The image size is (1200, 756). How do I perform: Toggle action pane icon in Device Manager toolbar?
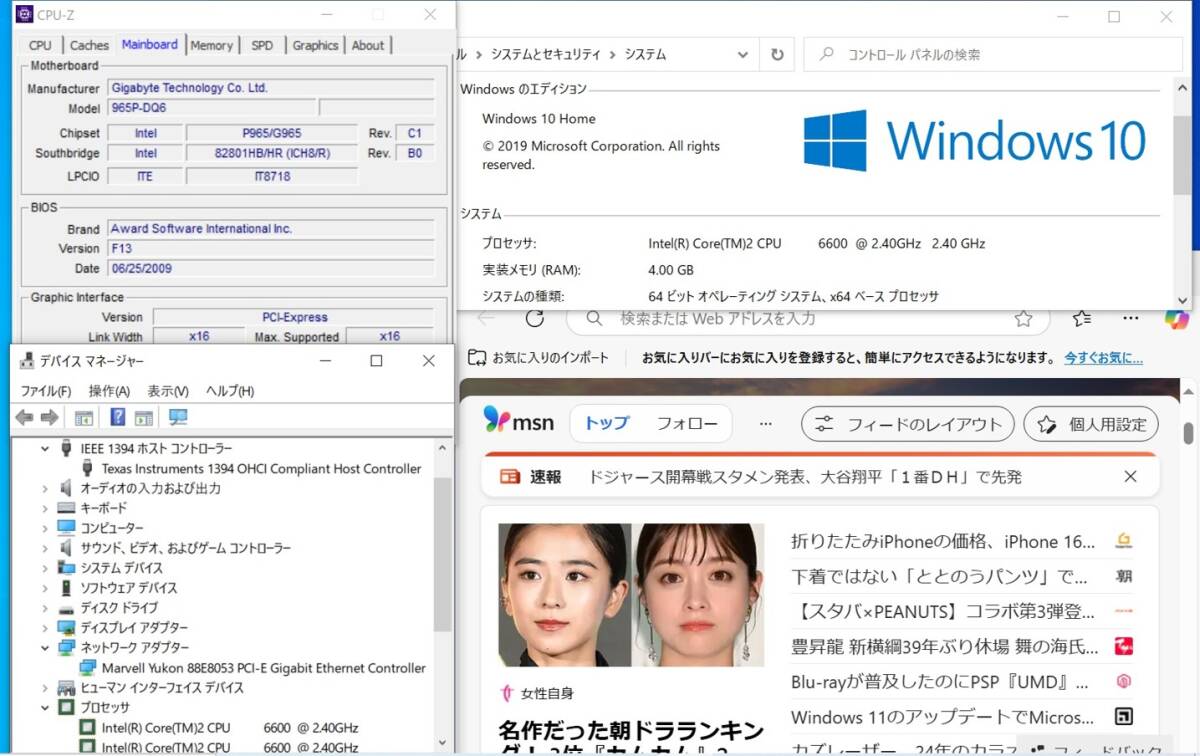coord(144,418)
